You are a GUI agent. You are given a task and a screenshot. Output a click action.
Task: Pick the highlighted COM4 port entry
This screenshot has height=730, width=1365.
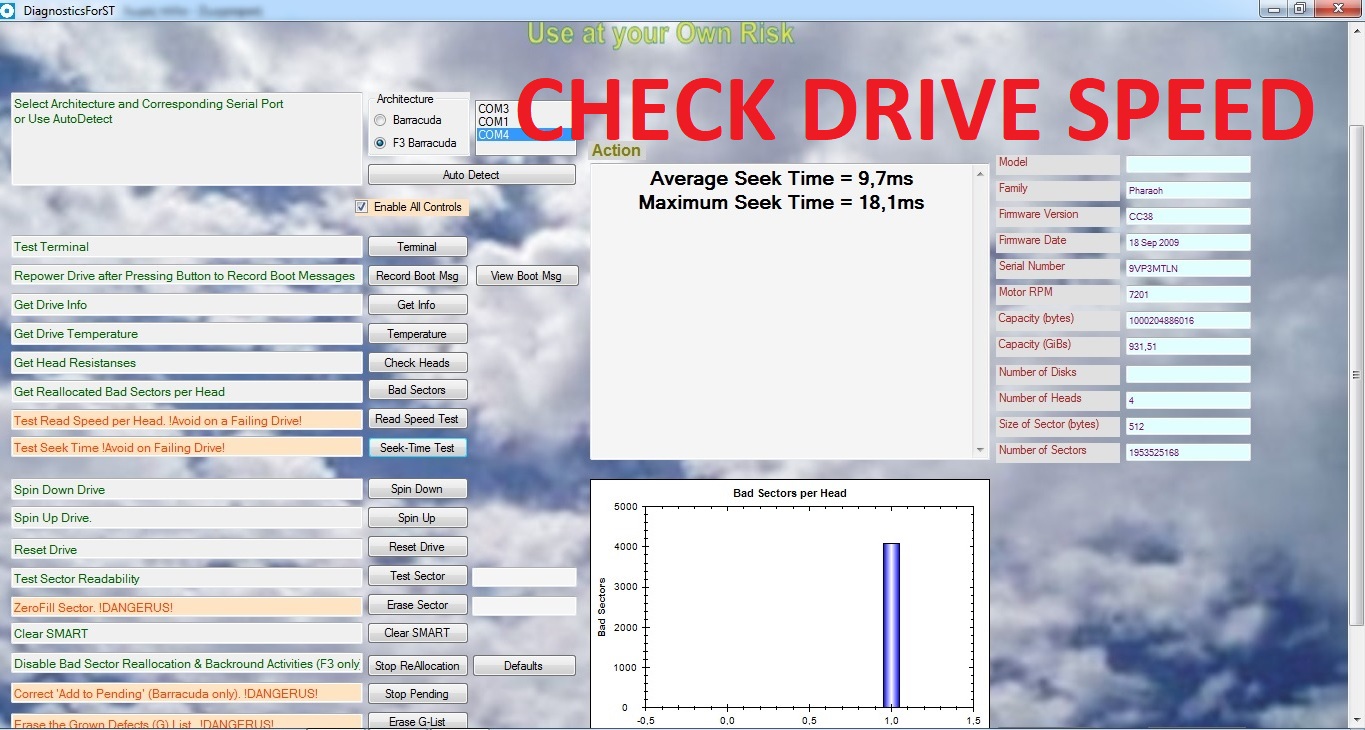(525, 134)
